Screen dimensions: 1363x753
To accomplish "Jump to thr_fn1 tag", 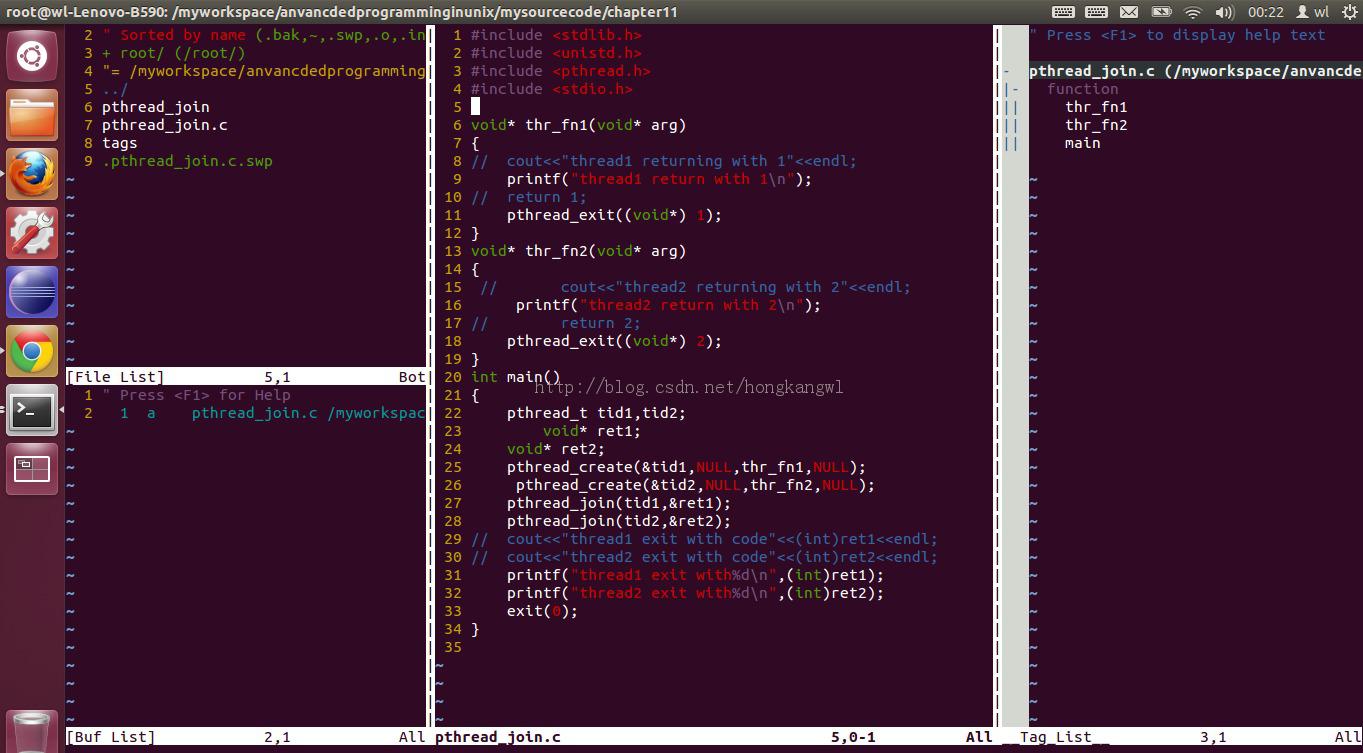I will (1096, 107).
